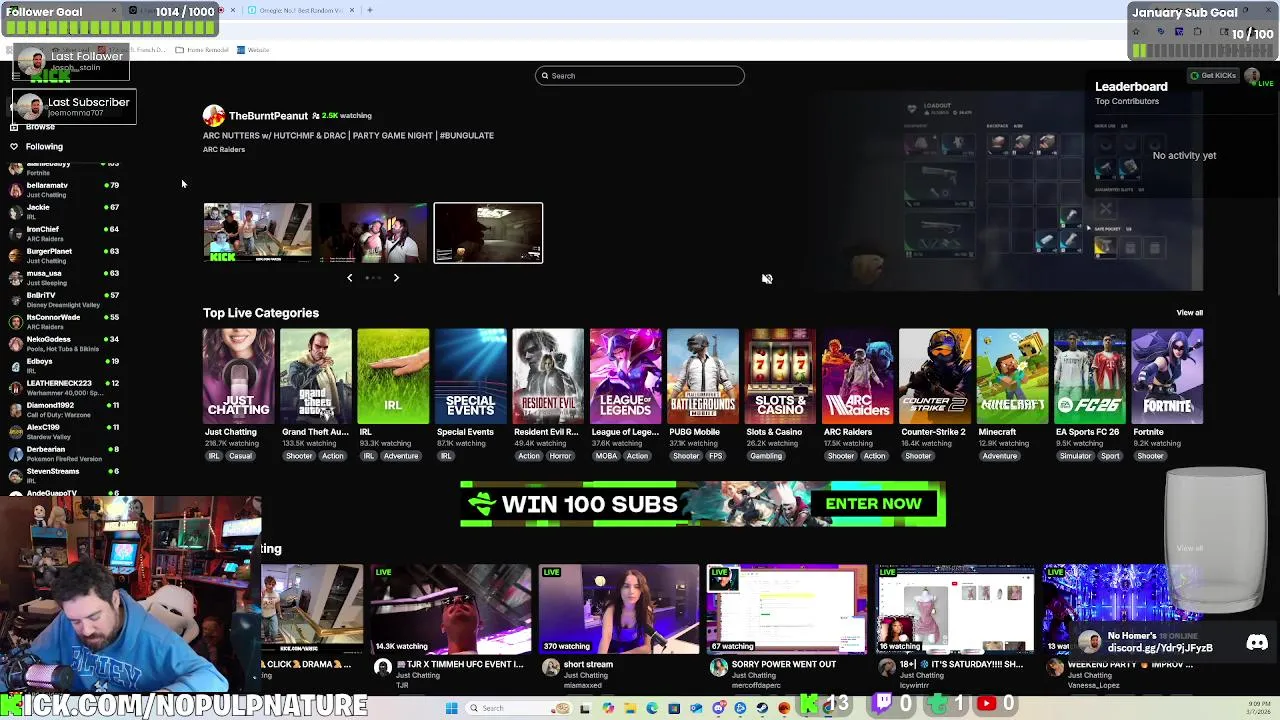
Task: Click Casual tag under Just Chatting
Action: coord(240,456)
